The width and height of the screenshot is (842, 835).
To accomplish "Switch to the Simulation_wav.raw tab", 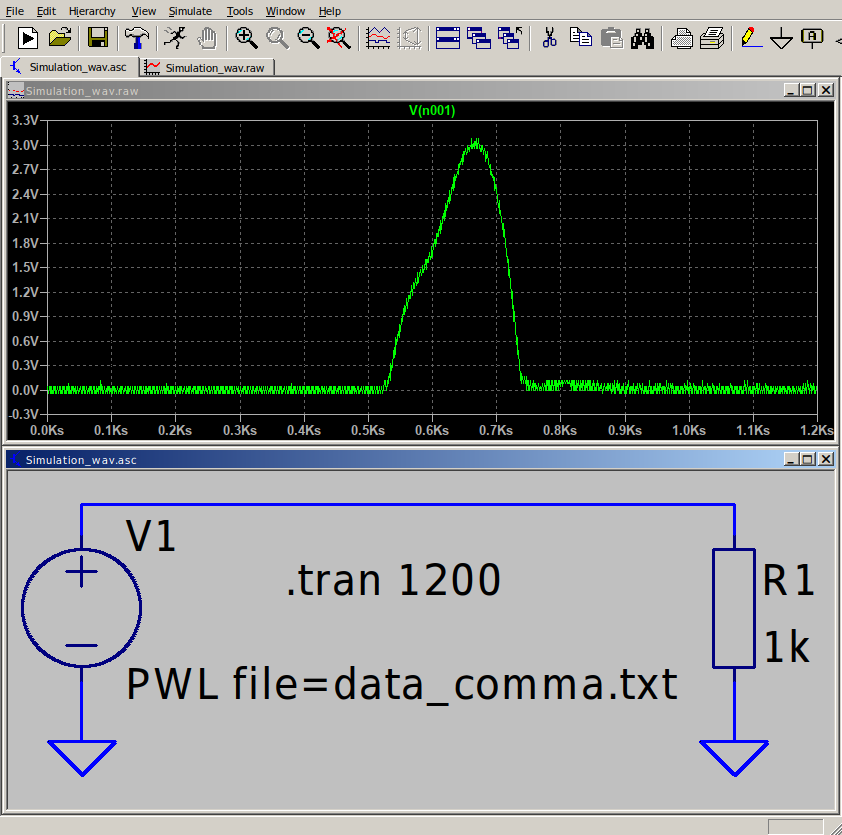I will click(207, 68).
